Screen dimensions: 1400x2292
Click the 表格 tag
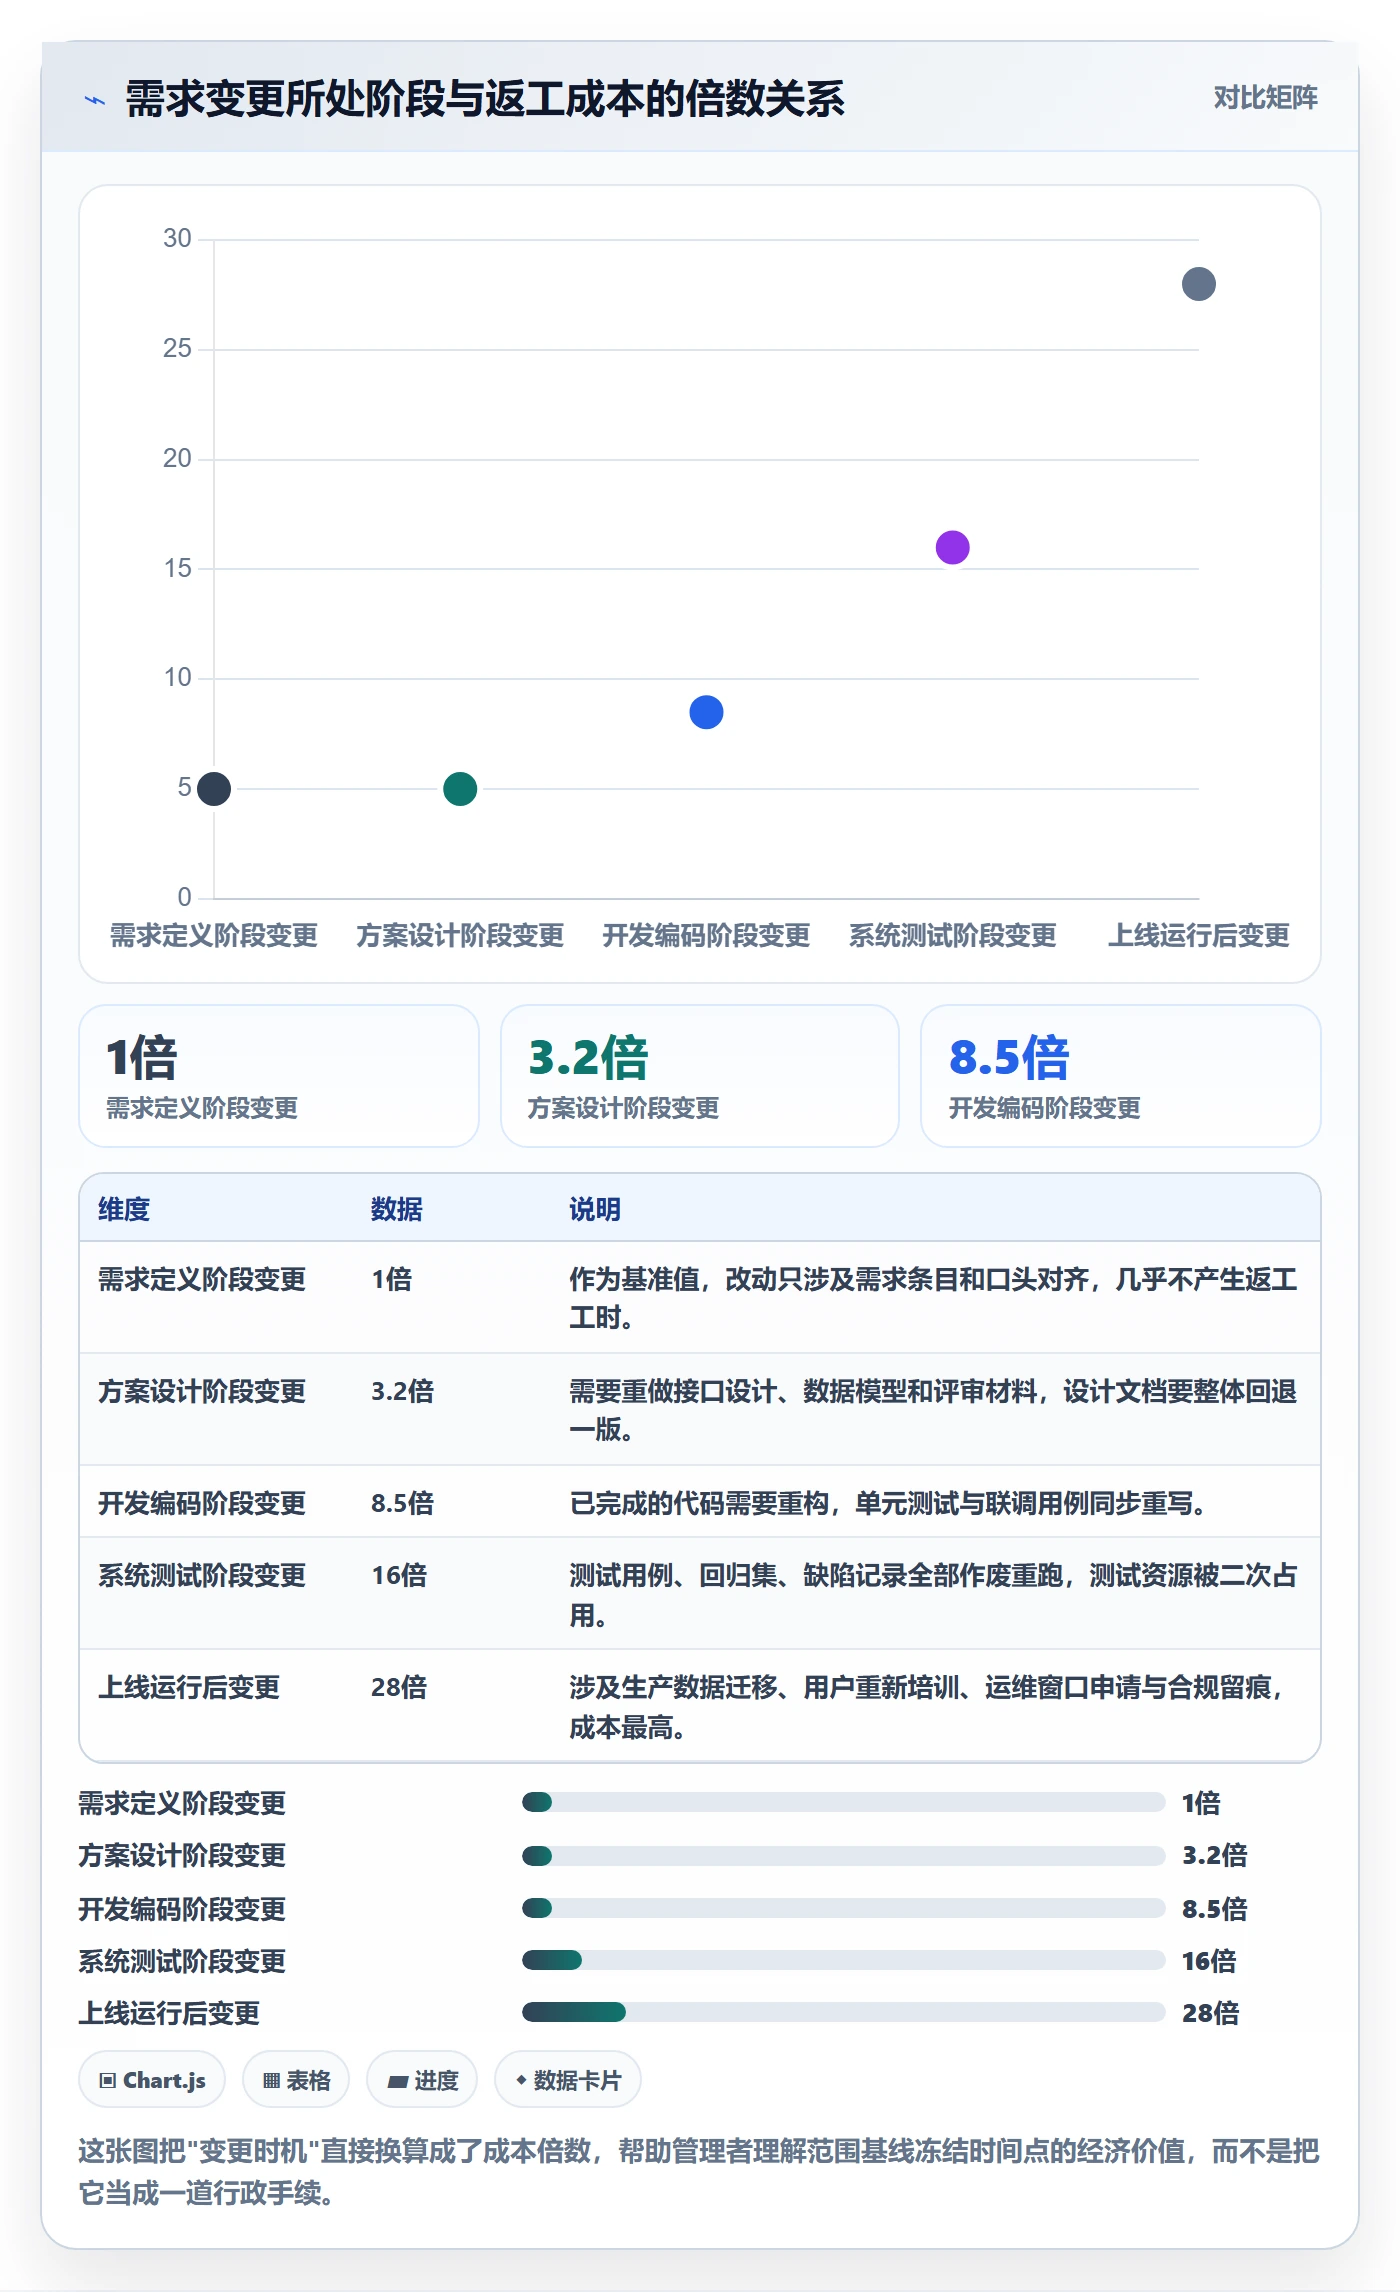pyautogui.click(x=296, y=2080)
